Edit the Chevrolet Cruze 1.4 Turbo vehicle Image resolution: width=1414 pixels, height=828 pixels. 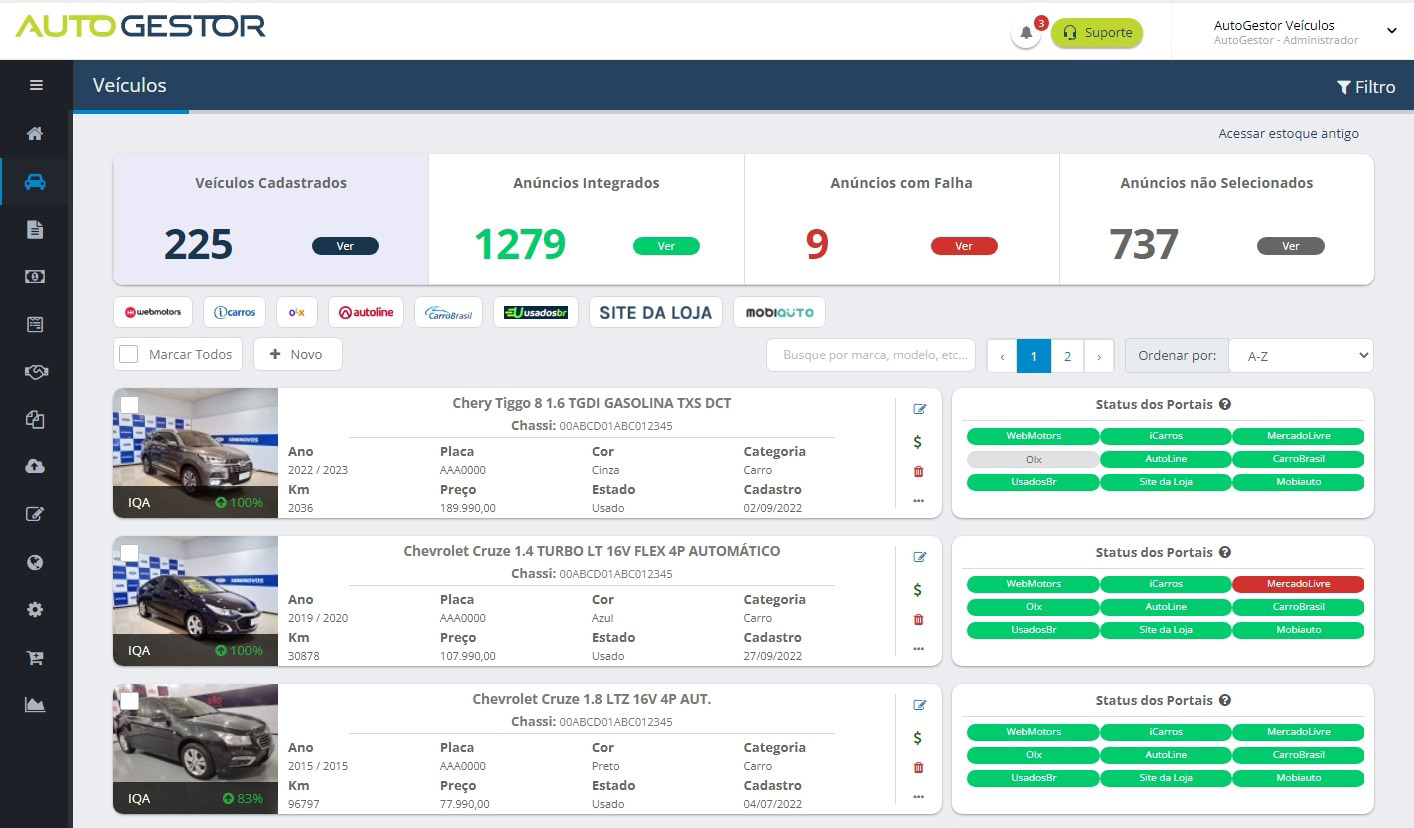(920, 557)
